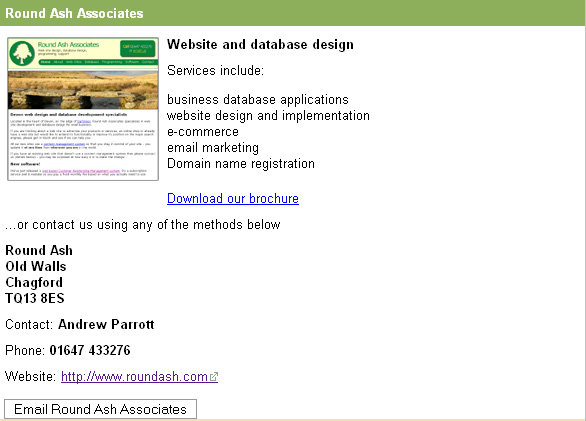The width and height of the screenshot is (586, 421).
Task: Click the phone number 01647 433276
Action: (90, 350)
